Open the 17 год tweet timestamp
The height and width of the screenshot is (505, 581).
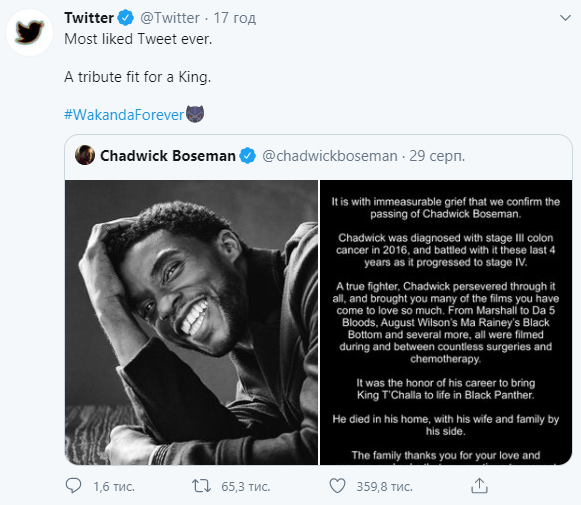pyautogui.click(x=235, y=18)
